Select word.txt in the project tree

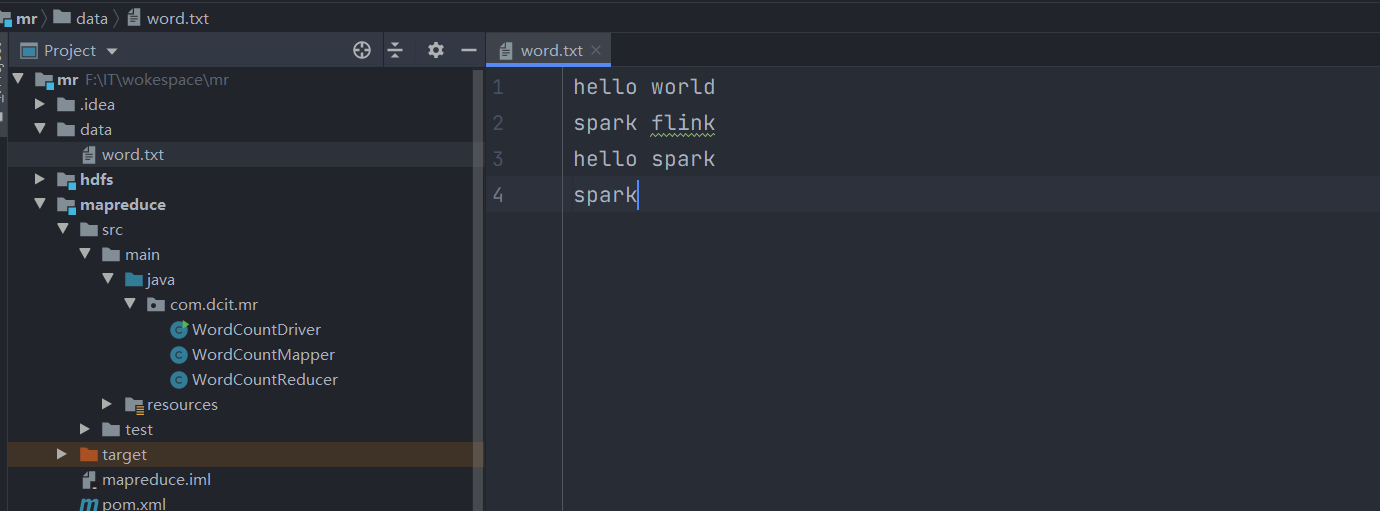133,154
